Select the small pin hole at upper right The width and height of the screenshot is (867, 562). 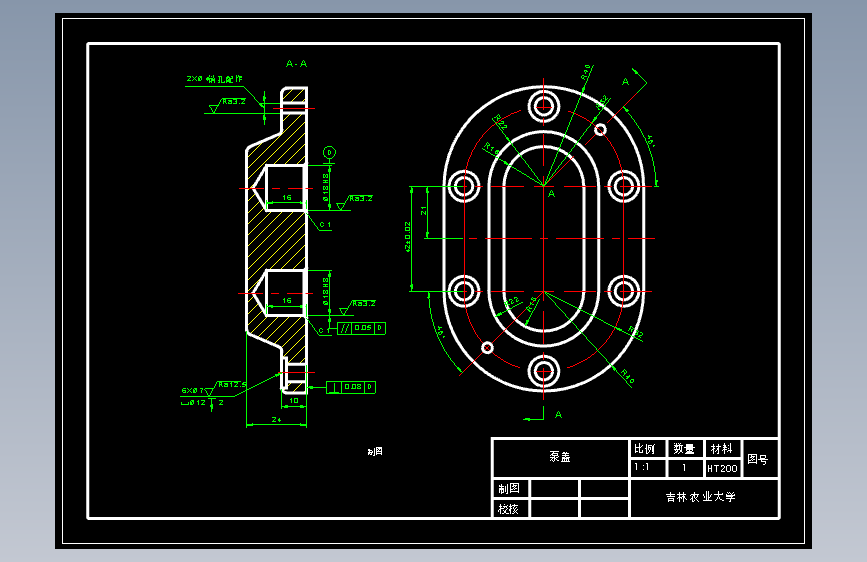[600, 130]
